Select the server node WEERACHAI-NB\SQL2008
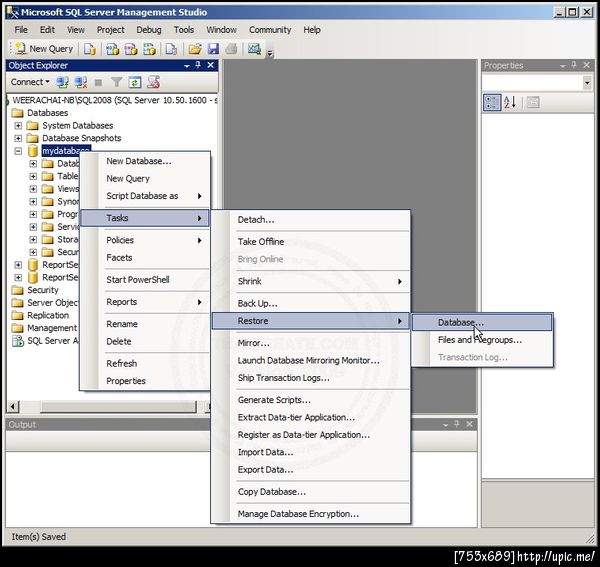This screenshot has width=600, height=567. click(115, 100)
